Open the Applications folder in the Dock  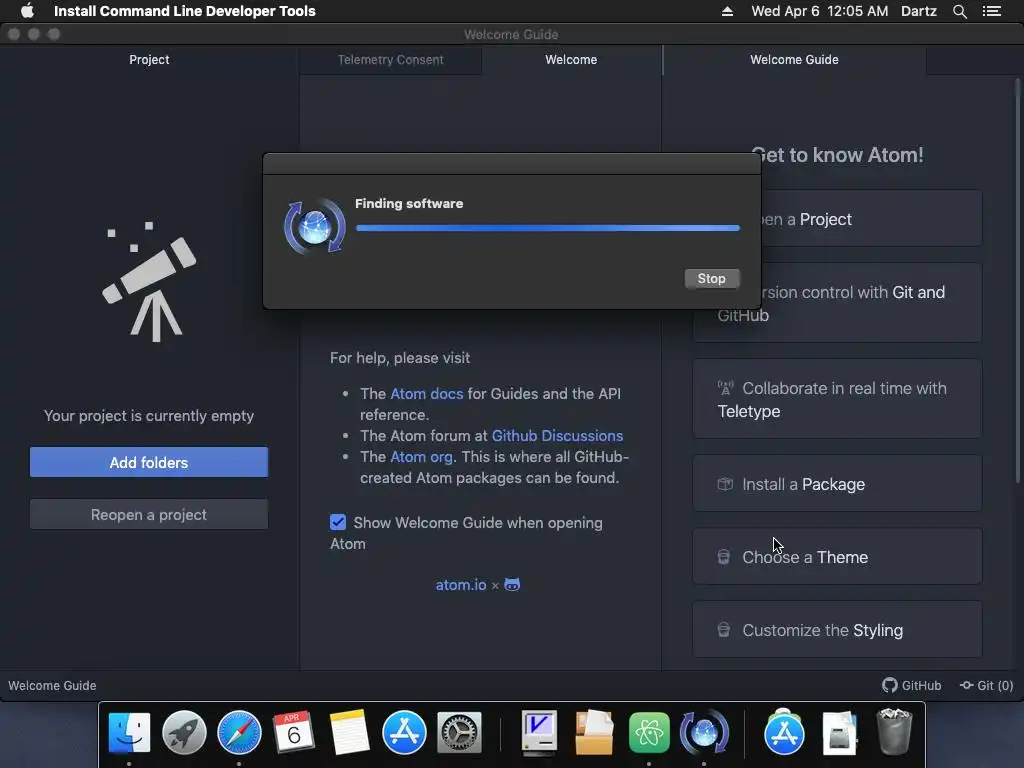[784, 732]
